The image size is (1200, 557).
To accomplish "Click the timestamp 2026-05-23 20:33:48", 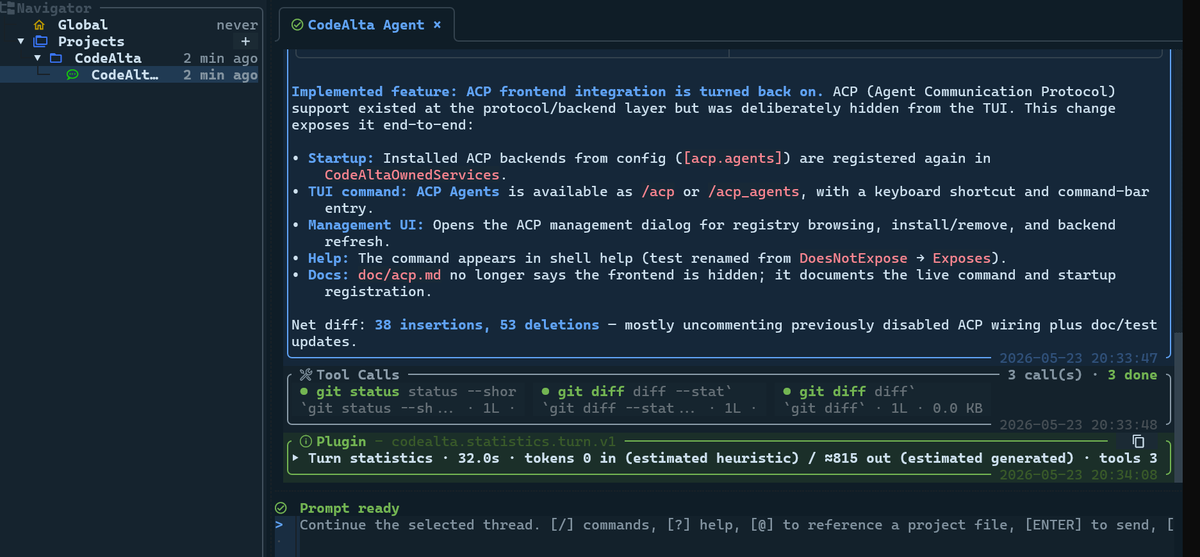I will [x=1078, y=425].
